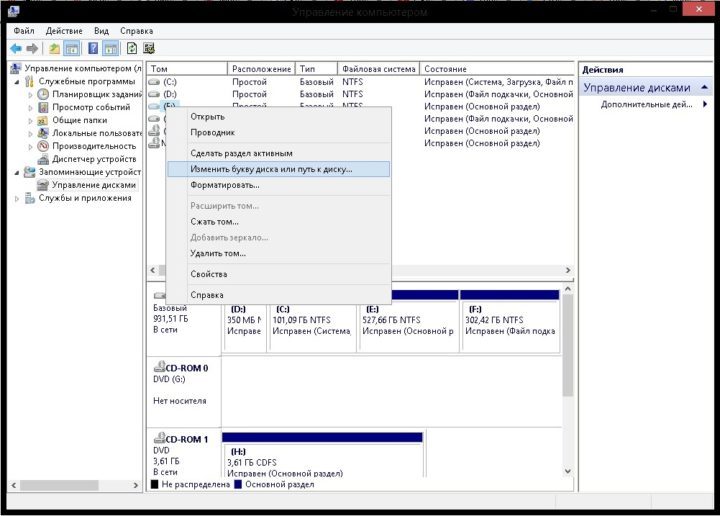Click the Управление компьютером root icon
720x516 pixels.
tap(15, 68)
